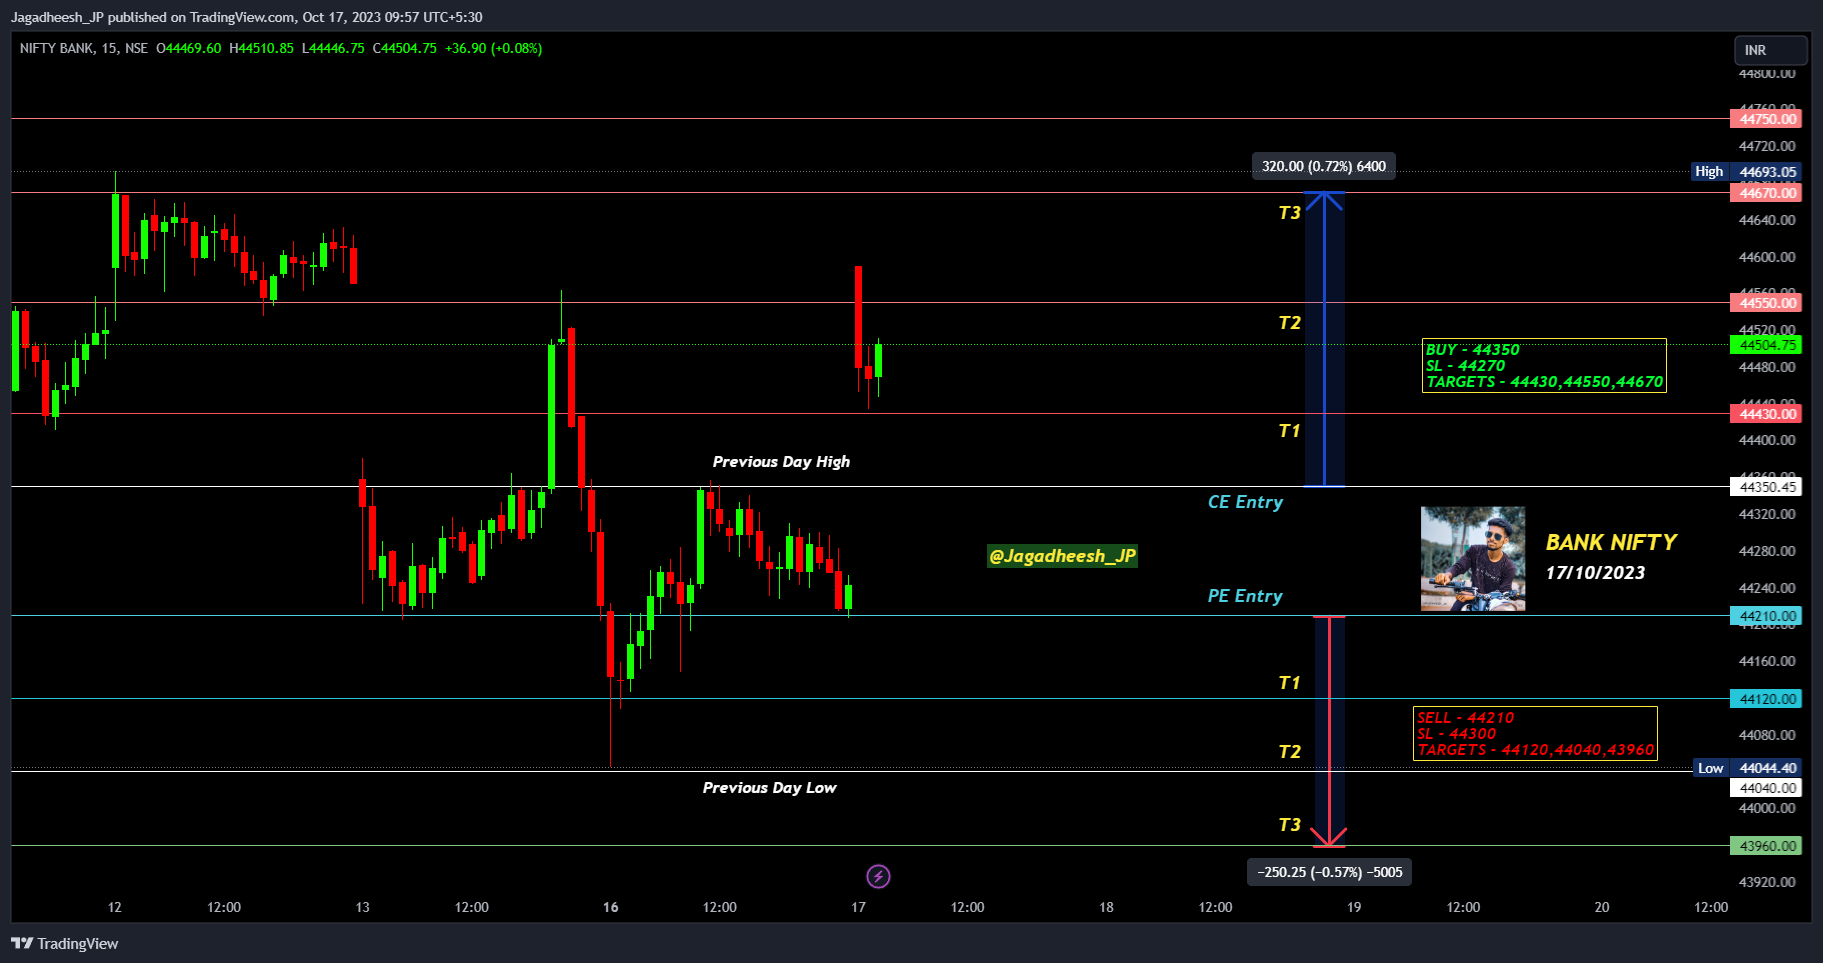Click the low value L44446.75
The width and height of the screenshot is (1823, 963).
(x=333, y=48)
